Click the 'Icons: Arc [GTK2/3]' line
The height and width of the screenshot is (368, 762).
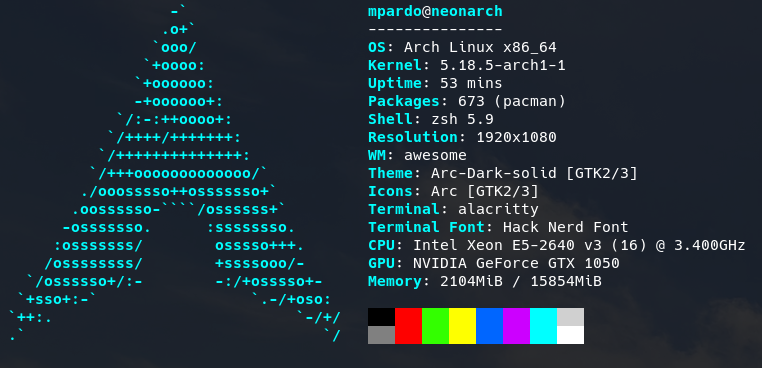[453, 192]
